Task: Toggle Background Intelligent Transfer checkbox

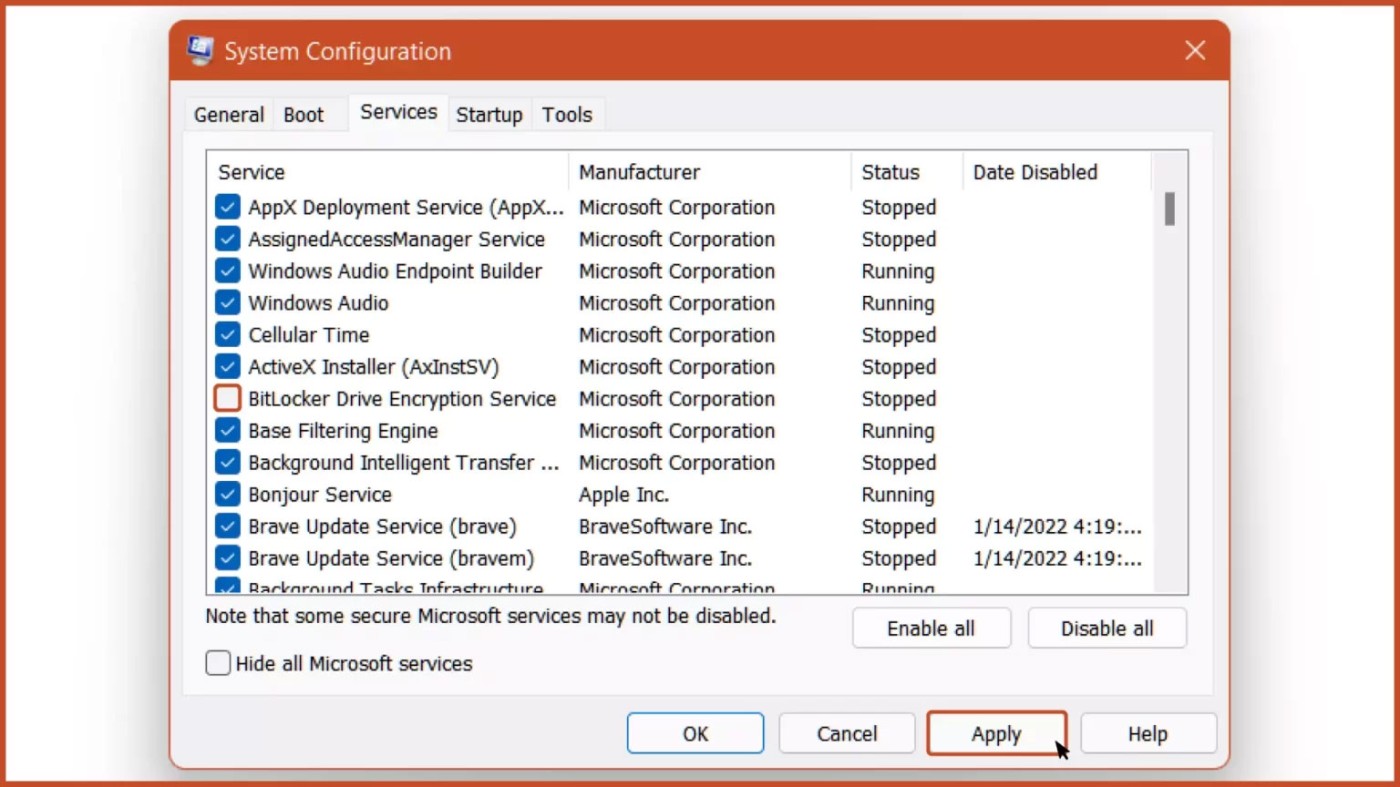Action: coord(228,463)
